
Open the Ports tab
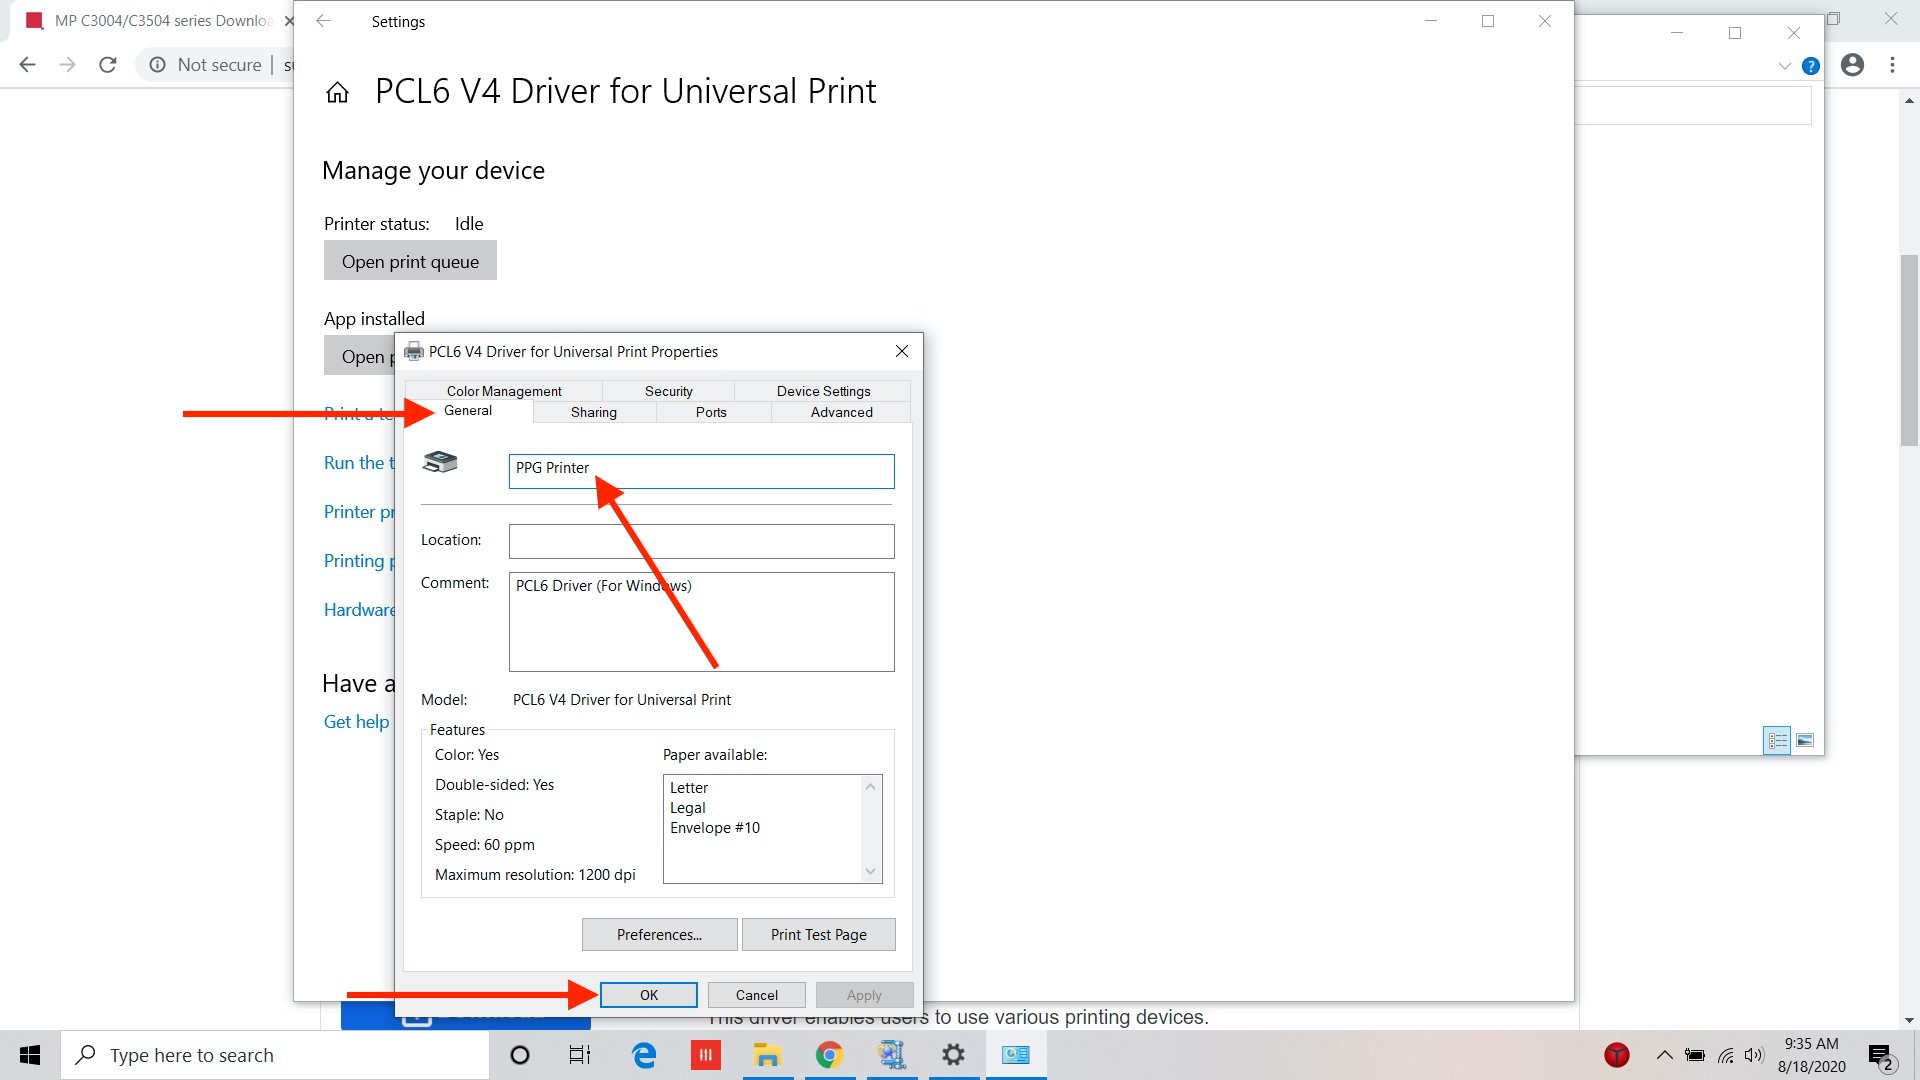point(711,412)
